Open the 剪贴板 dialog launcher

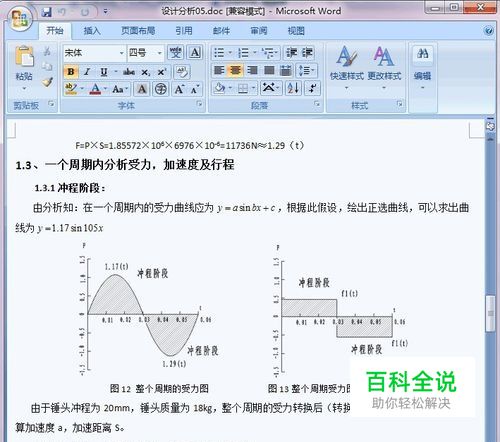51,104
